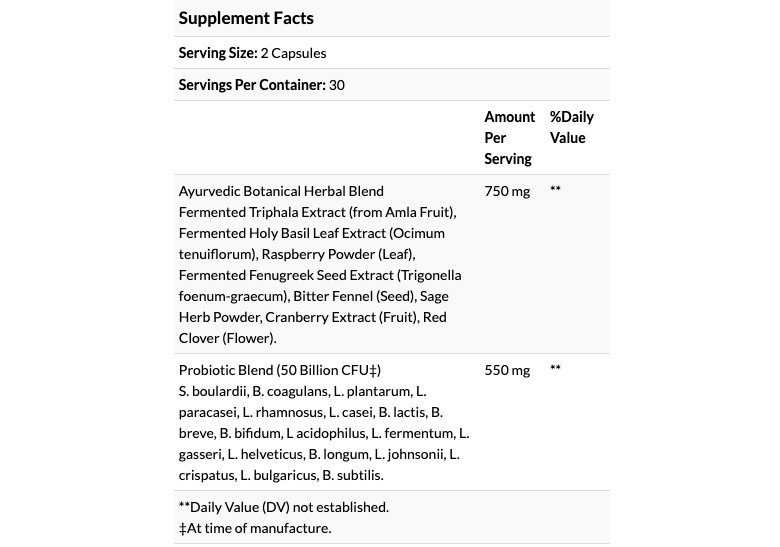Click the At time of manufacture footnote
This screenshot has width=780, height=547.
click(x=255, y=528)
